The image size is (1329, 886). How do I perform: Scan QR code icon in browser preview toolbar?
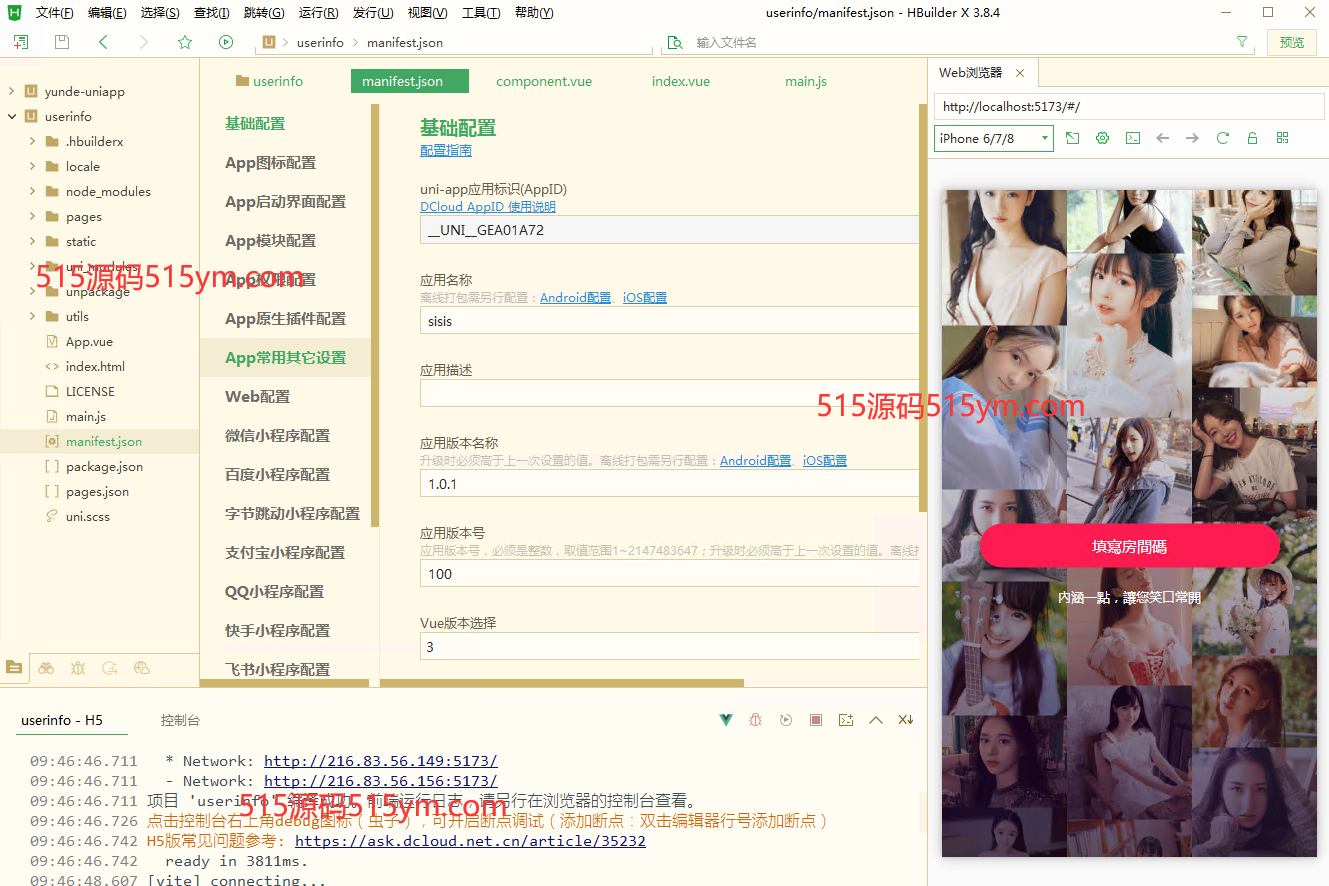click(x=1283, y=138)
